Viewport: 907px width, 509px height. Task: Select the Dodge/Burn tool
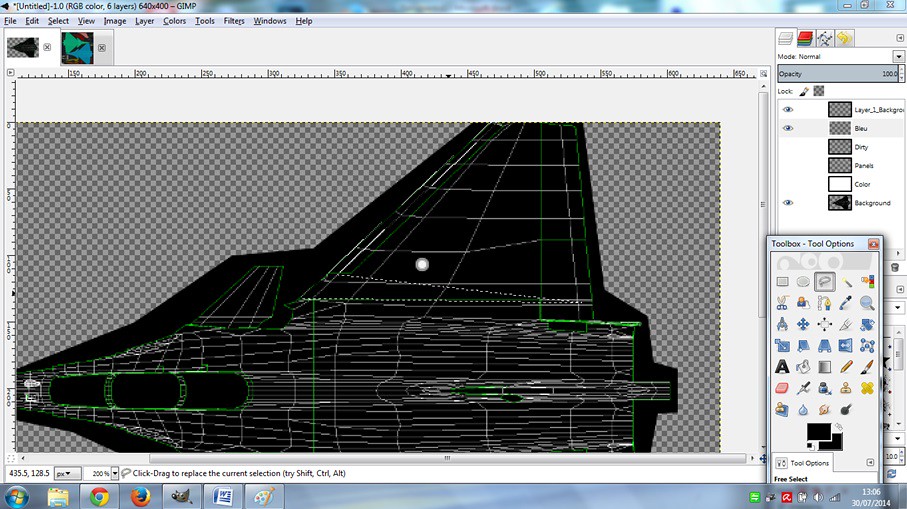pyautogui.click(x=846, y=410)
